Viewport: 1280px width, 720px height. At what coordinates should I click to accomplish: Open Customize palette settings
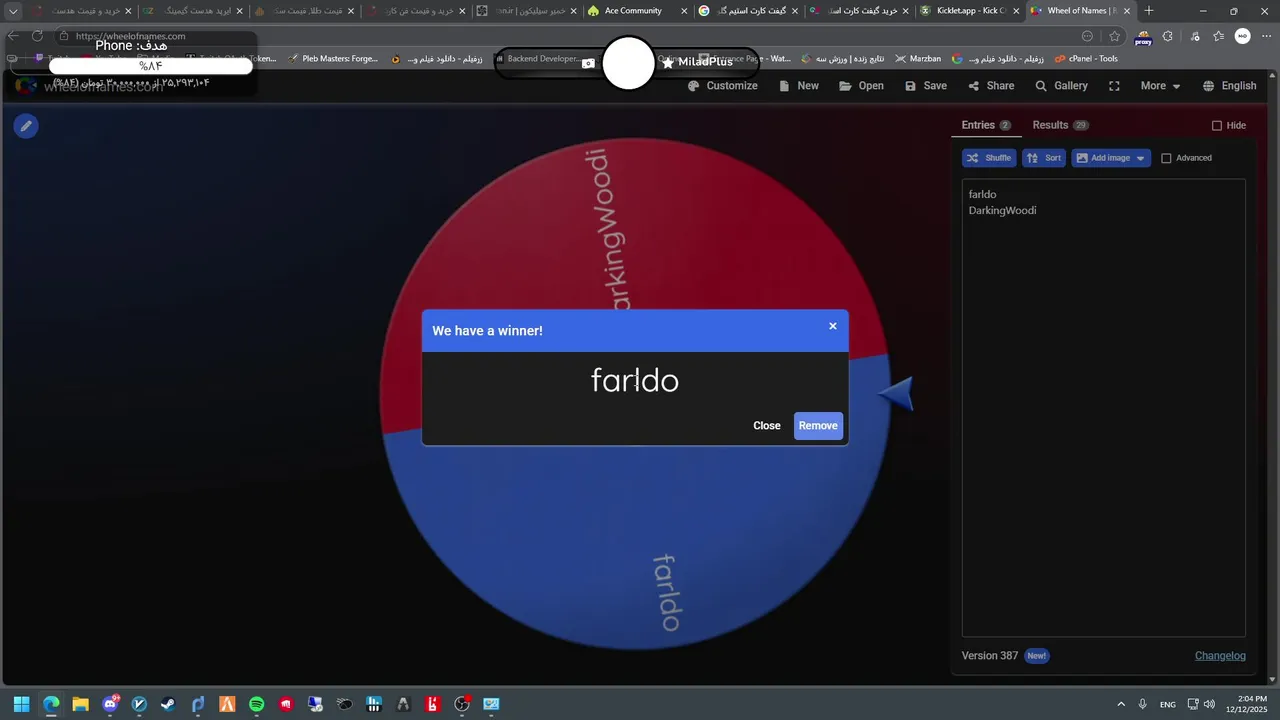coord(722,86)
